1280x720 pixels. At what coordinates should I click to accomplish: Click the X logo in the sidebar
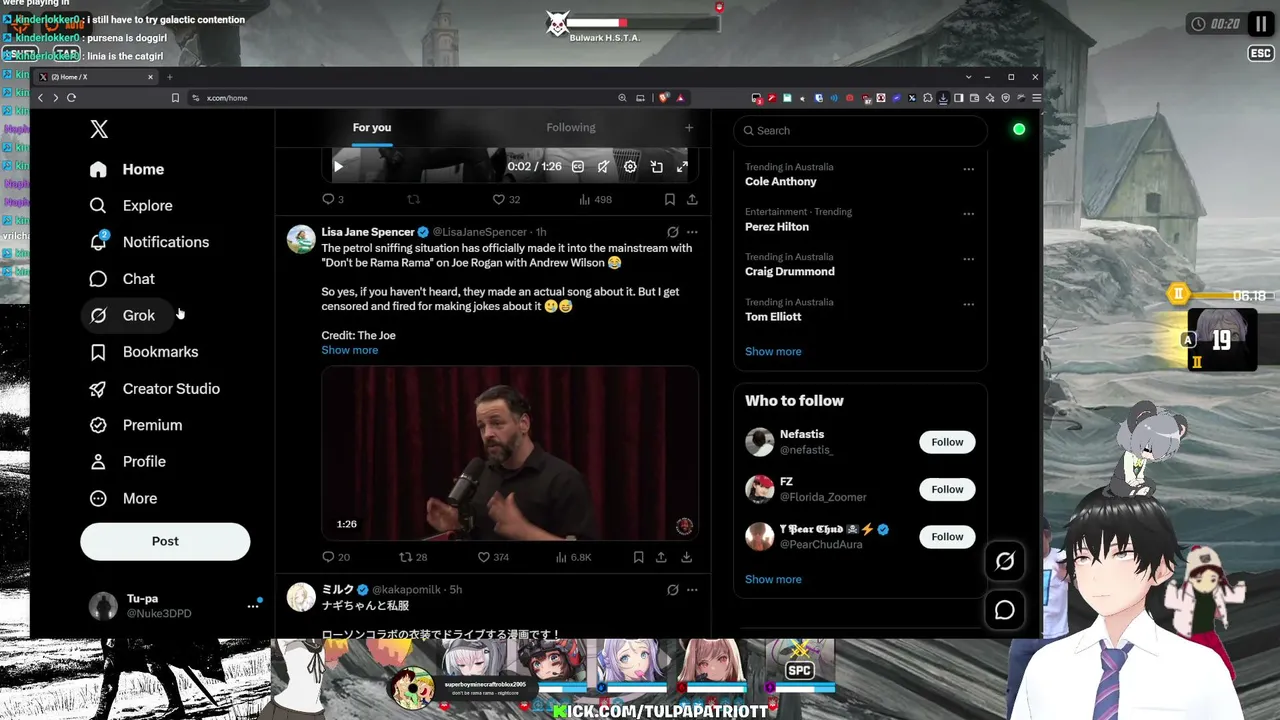tap(99, 129)
